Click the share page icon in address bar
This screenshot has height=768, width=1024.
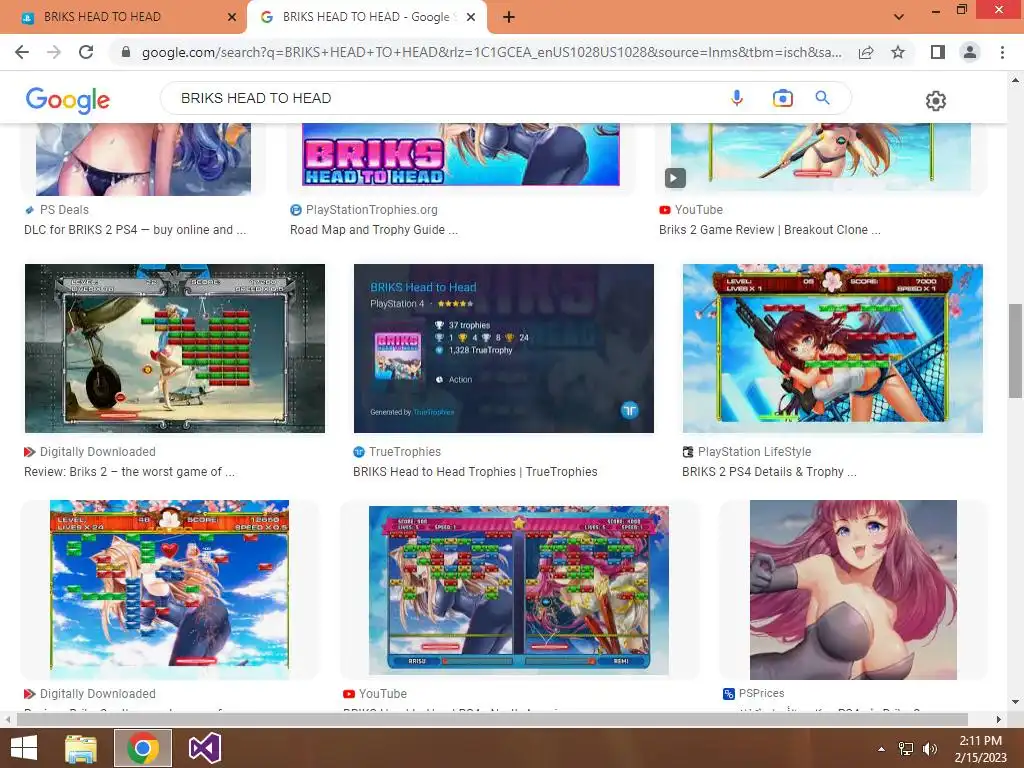[x=866, y=52]
